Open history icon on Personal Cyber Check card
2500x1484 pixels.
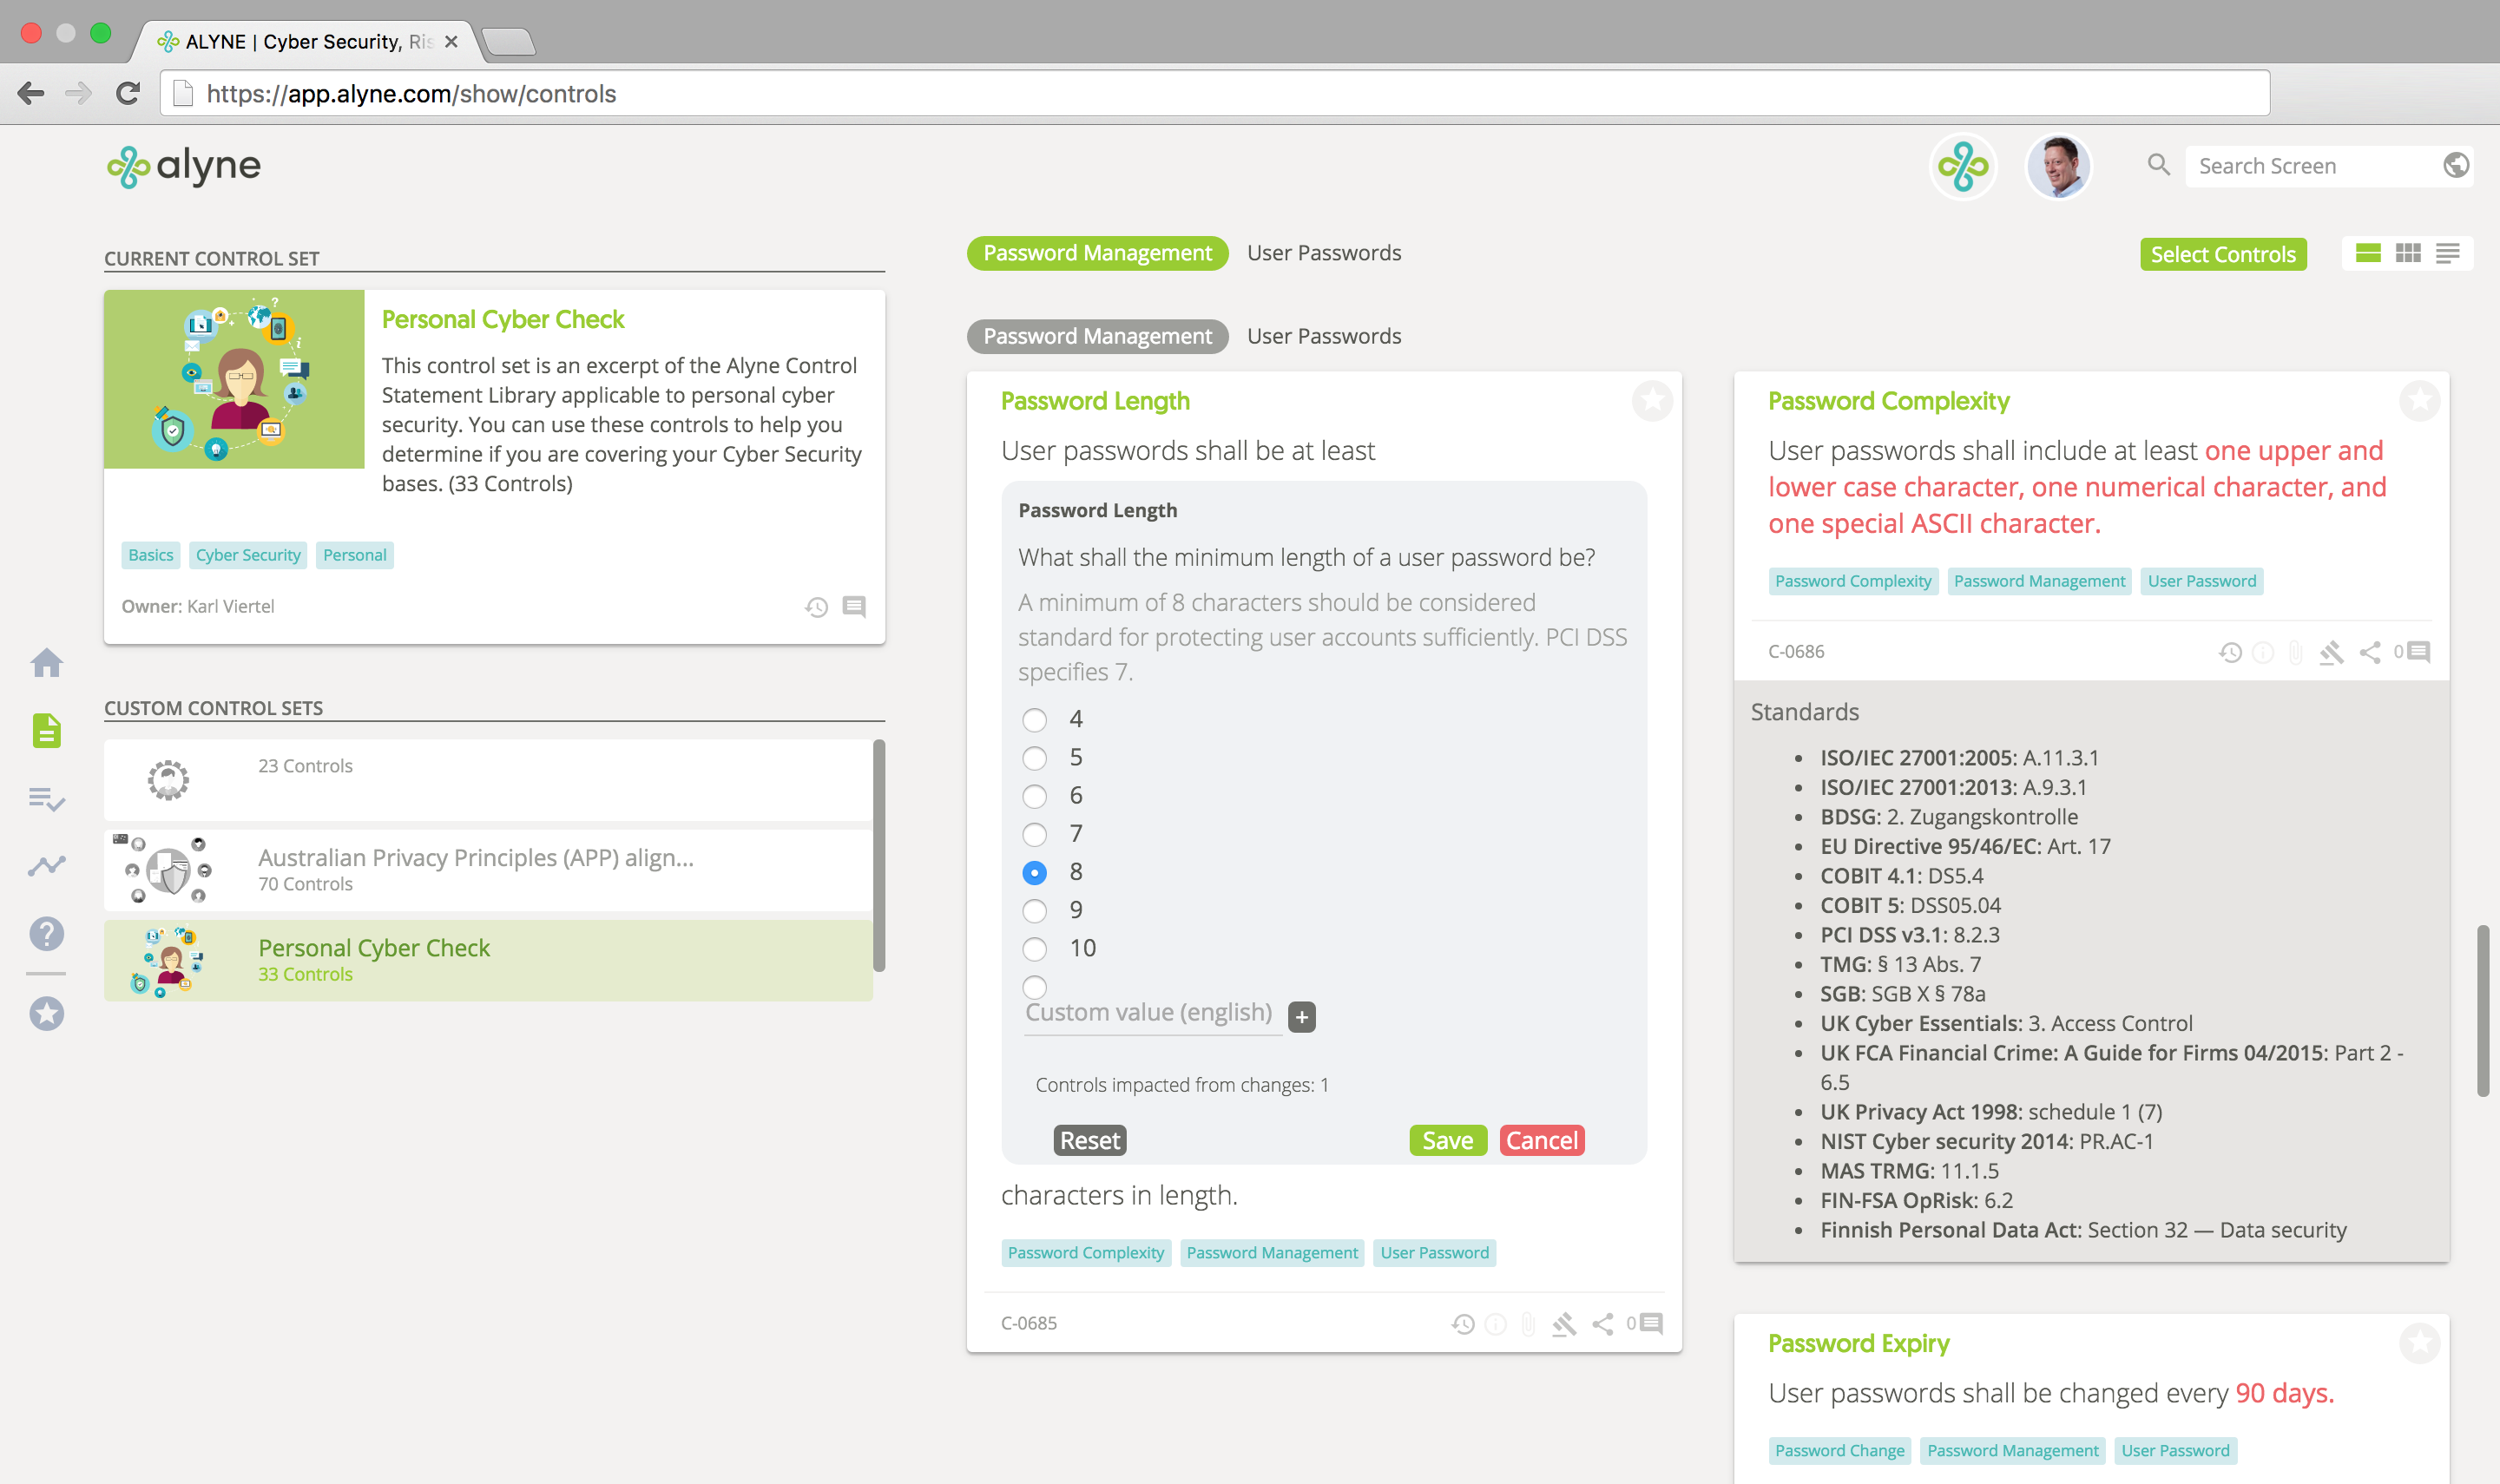pyautogui.click(x=816, y=607)
